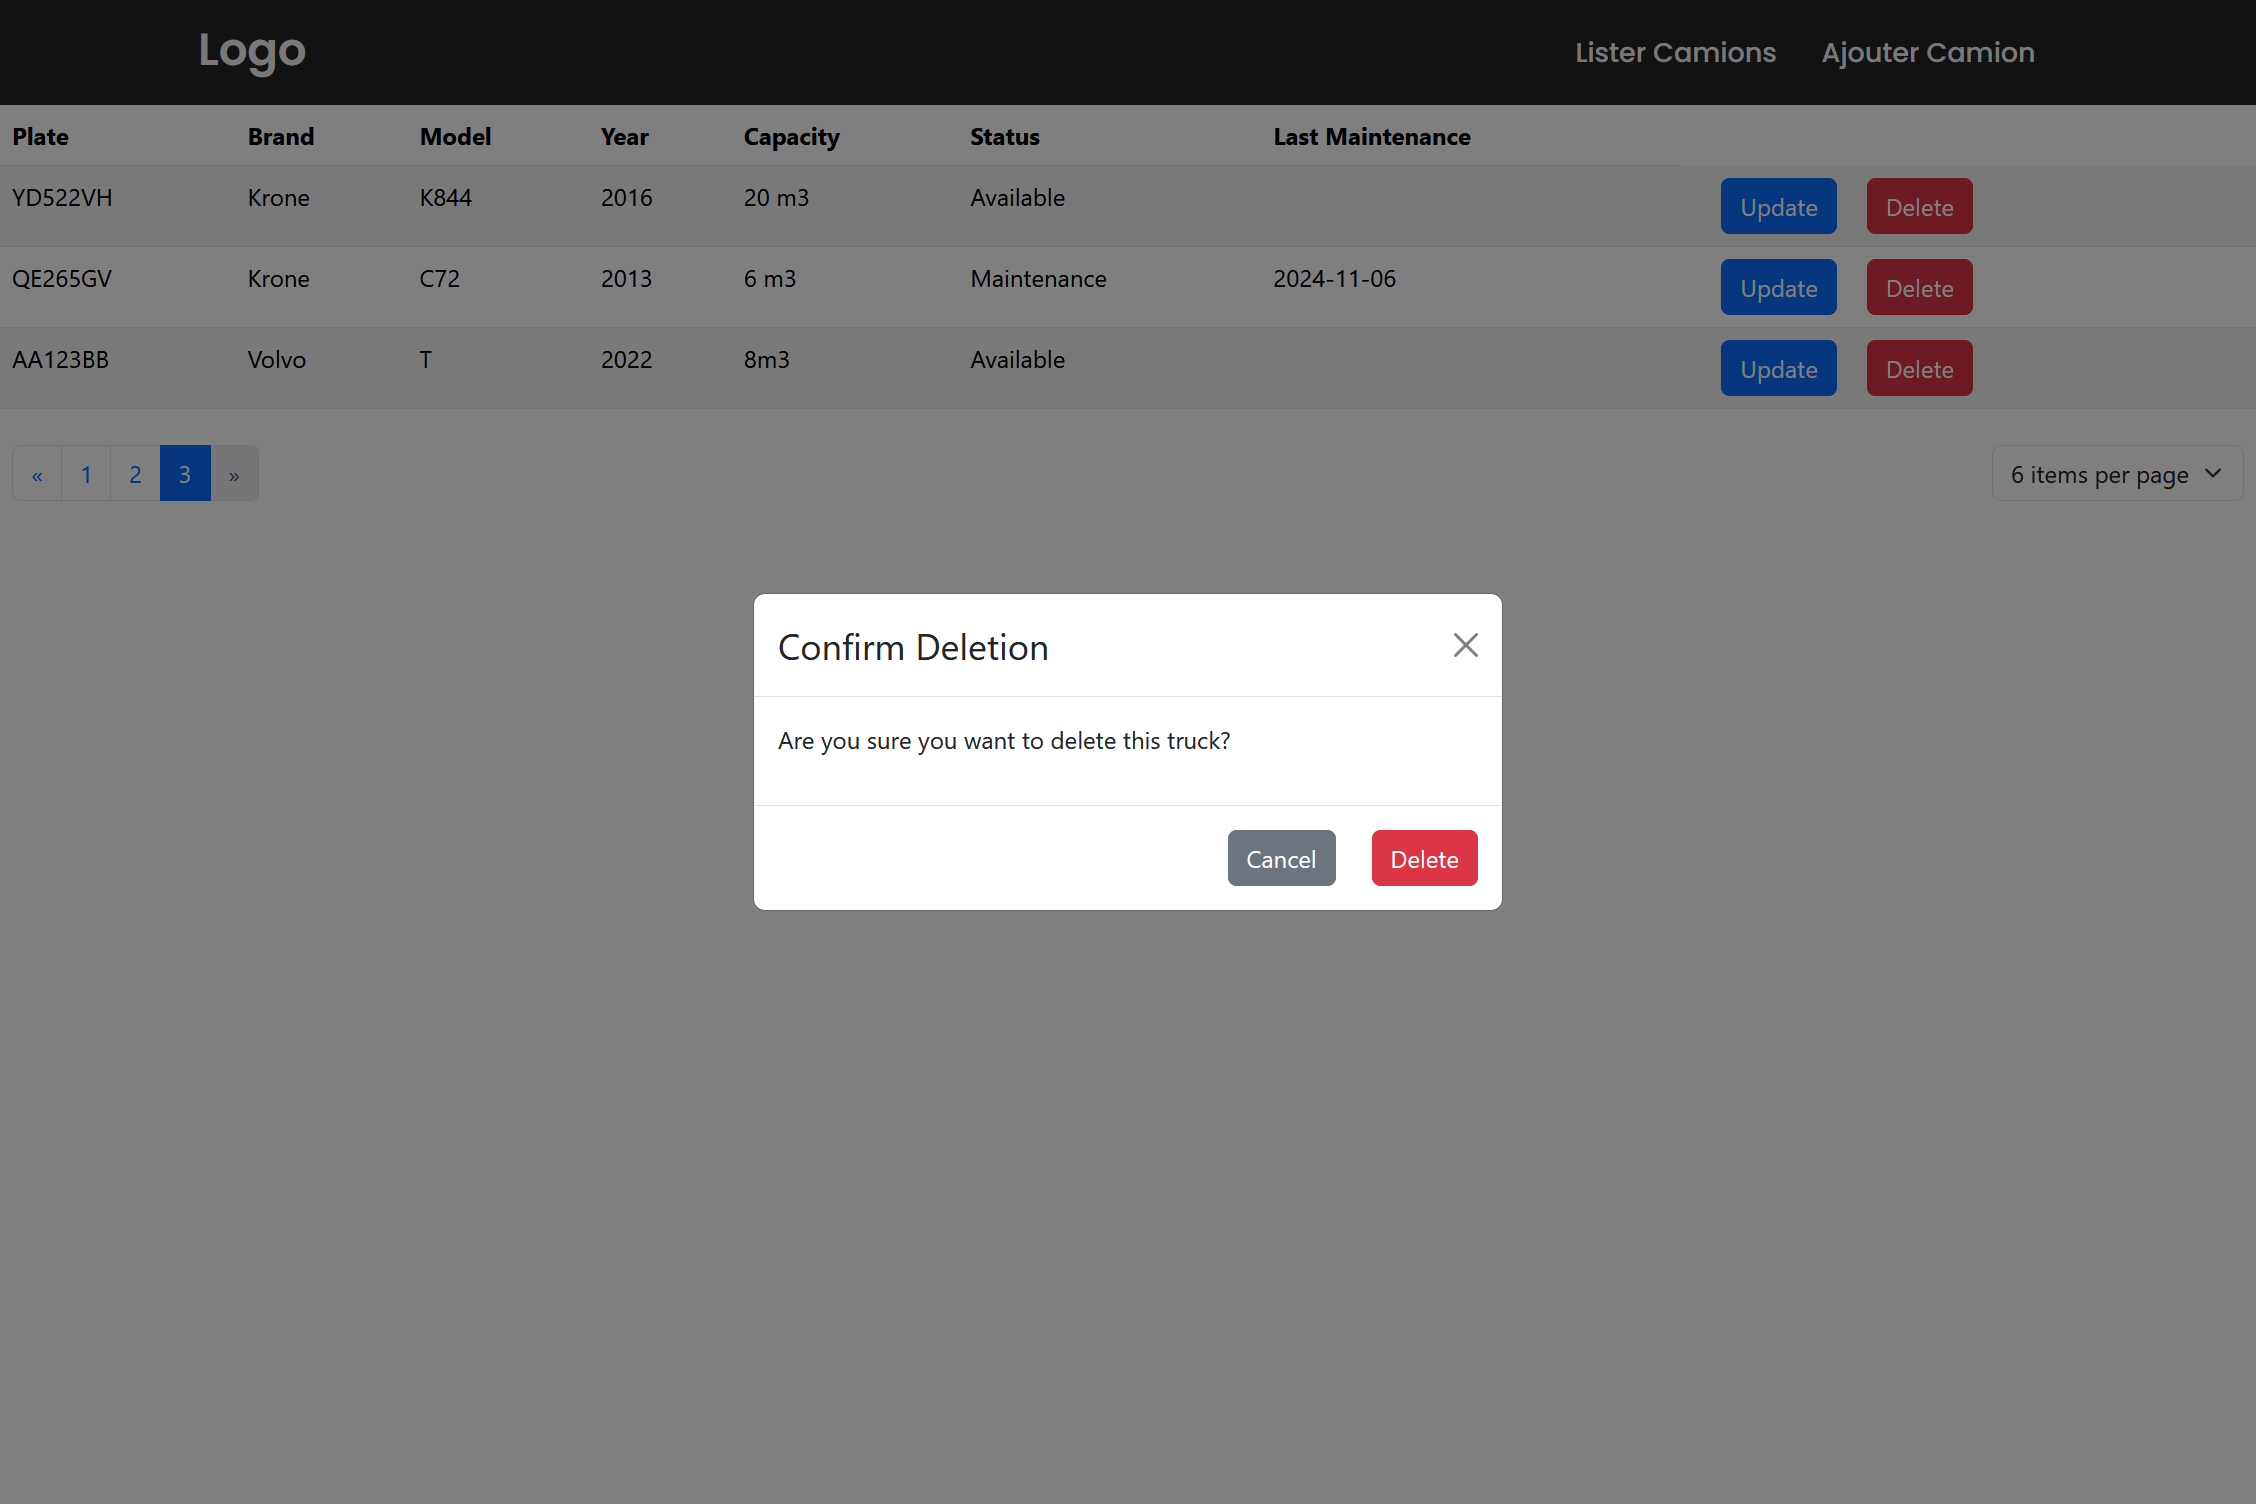Screen dimensions: 2256x1504
Task: Click the Delete button for YD522VH
Action: point(1919,205)
